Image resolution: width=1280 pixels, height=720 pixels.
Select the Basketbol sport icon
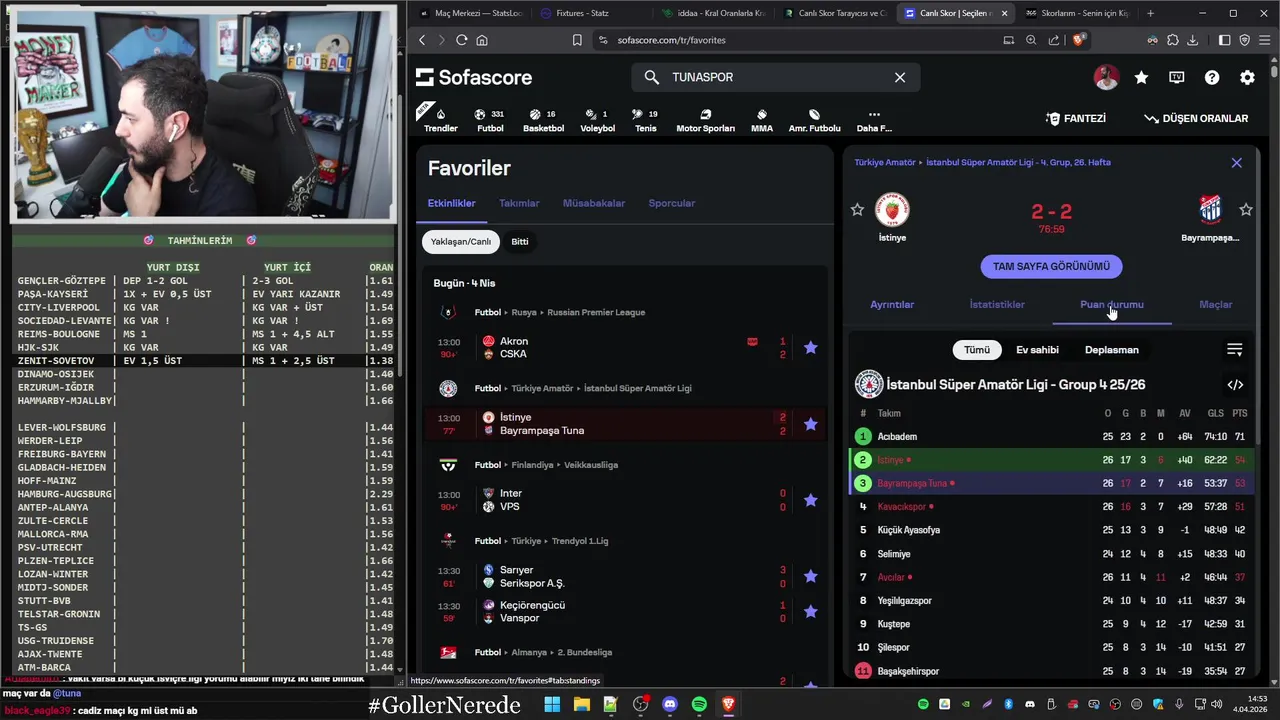(543, 120)
